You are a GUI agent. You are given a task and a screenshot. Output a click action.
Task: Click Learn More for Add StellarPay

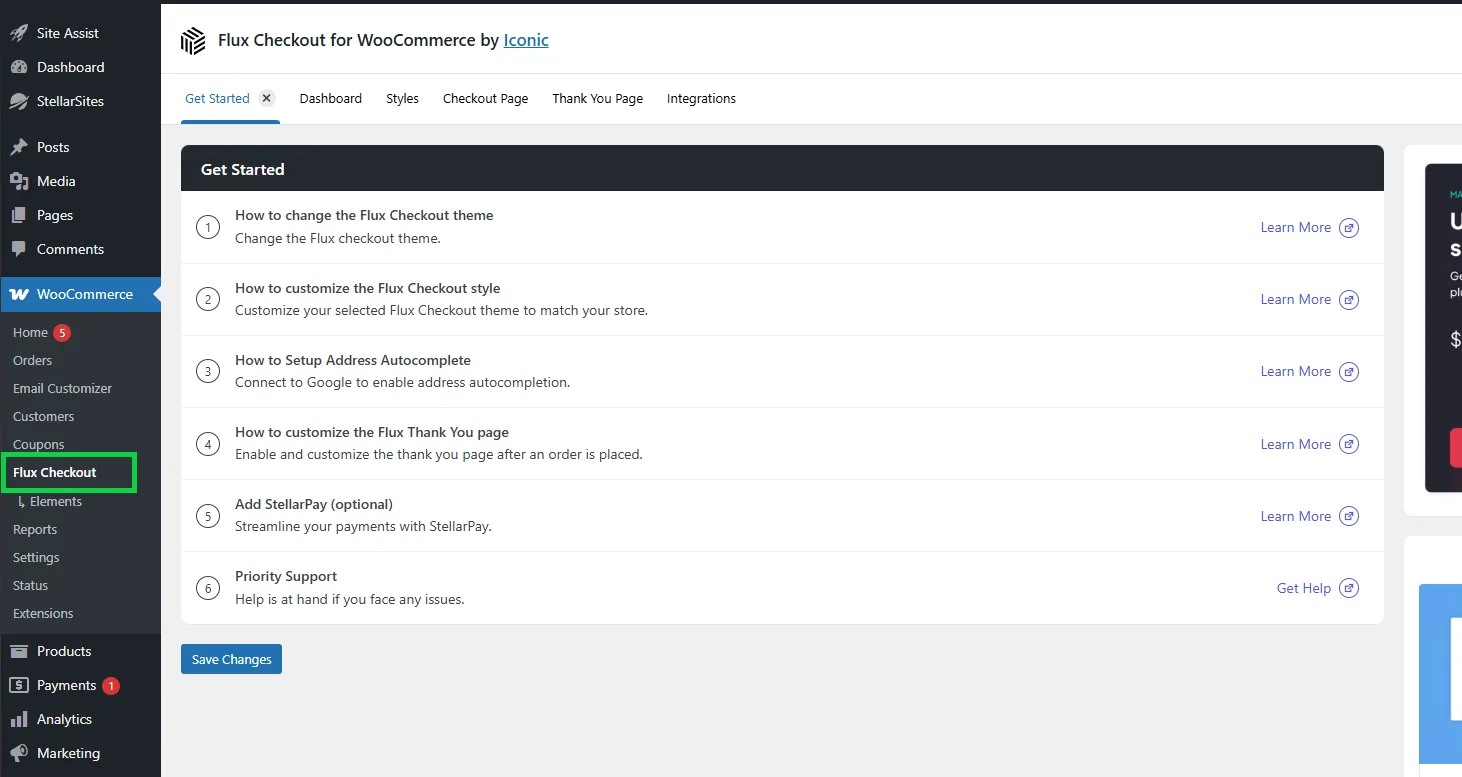coord(1295,516)
